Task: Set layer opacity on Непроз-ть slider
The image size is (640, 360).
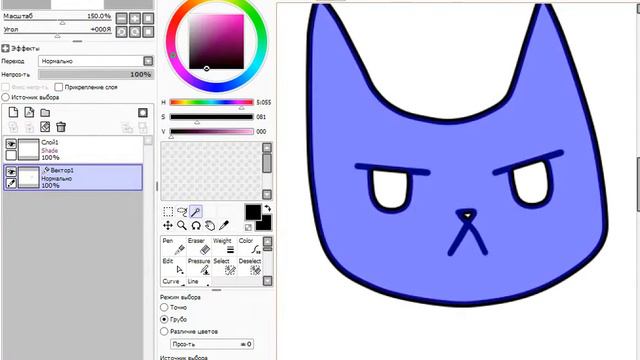Action: 96,74
